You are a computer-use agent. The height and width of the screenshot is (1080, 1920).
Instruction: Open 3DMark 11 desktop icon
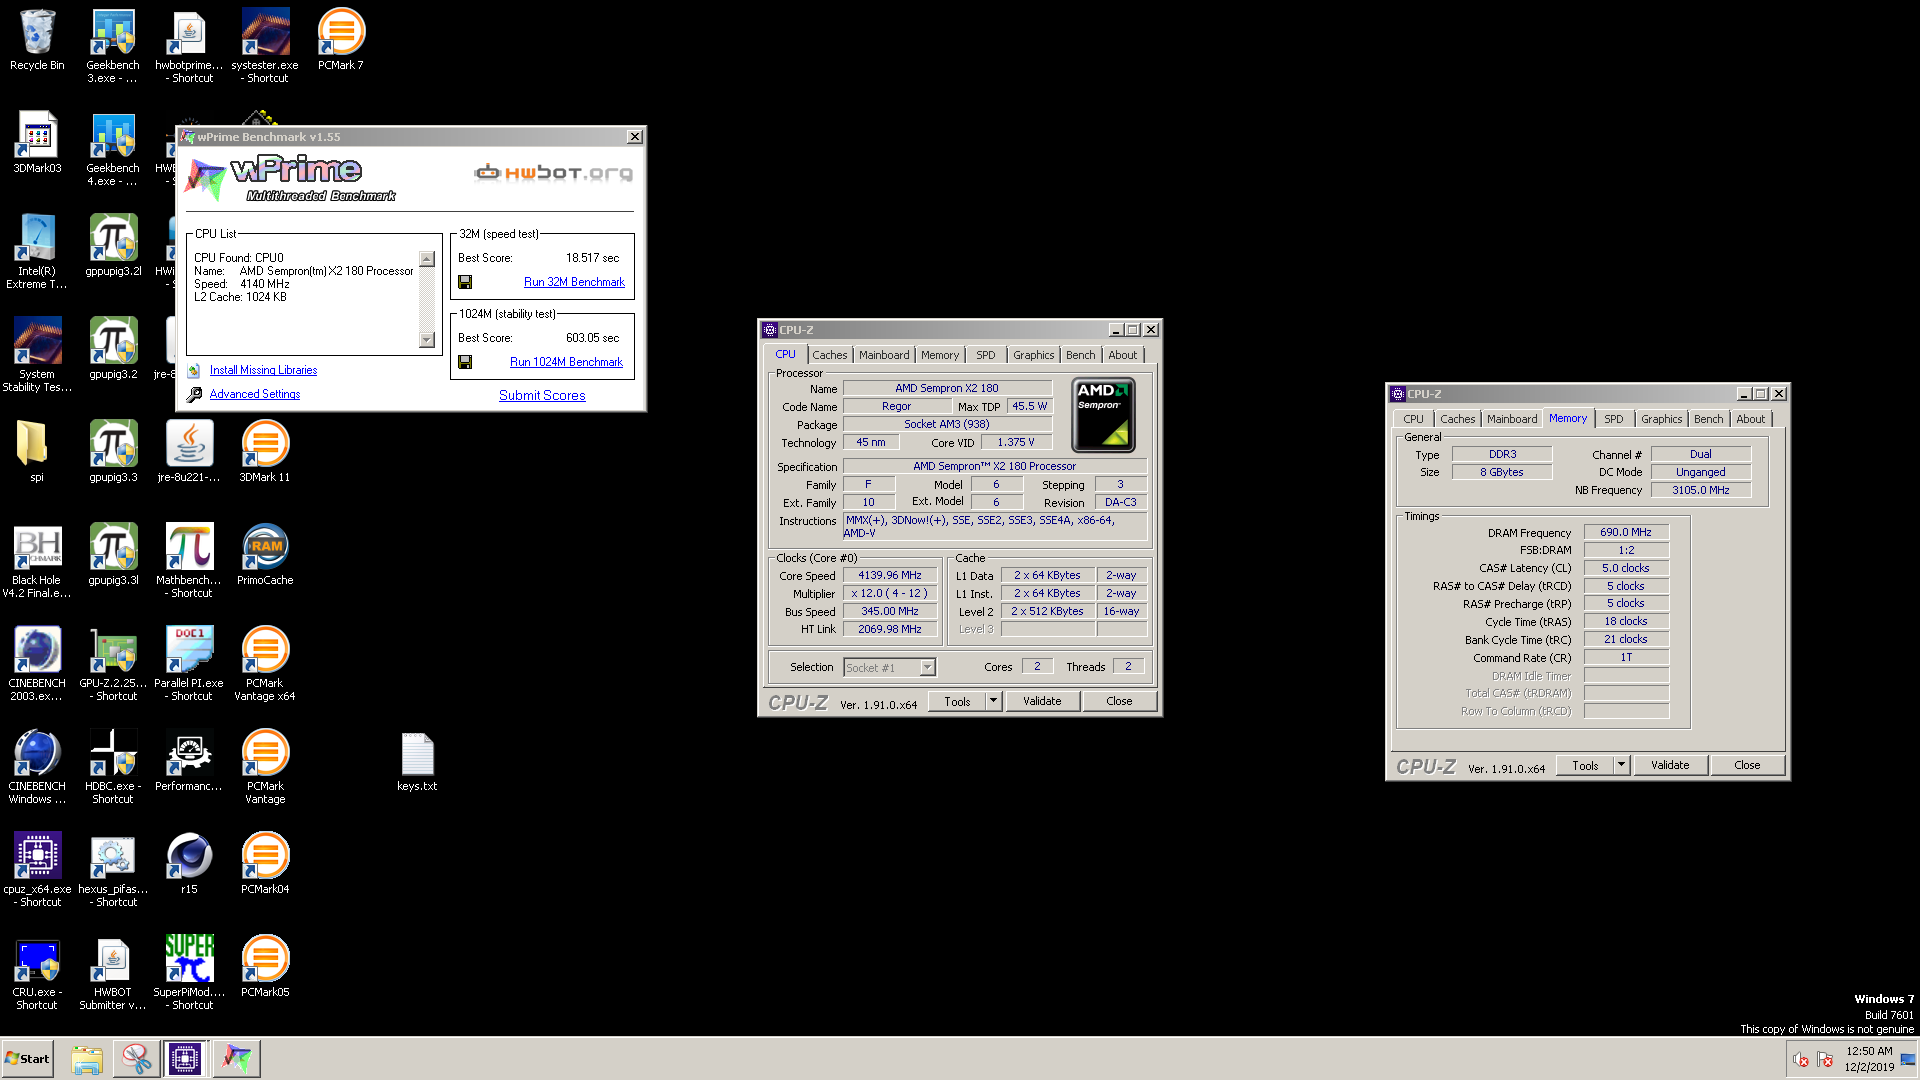265,452
